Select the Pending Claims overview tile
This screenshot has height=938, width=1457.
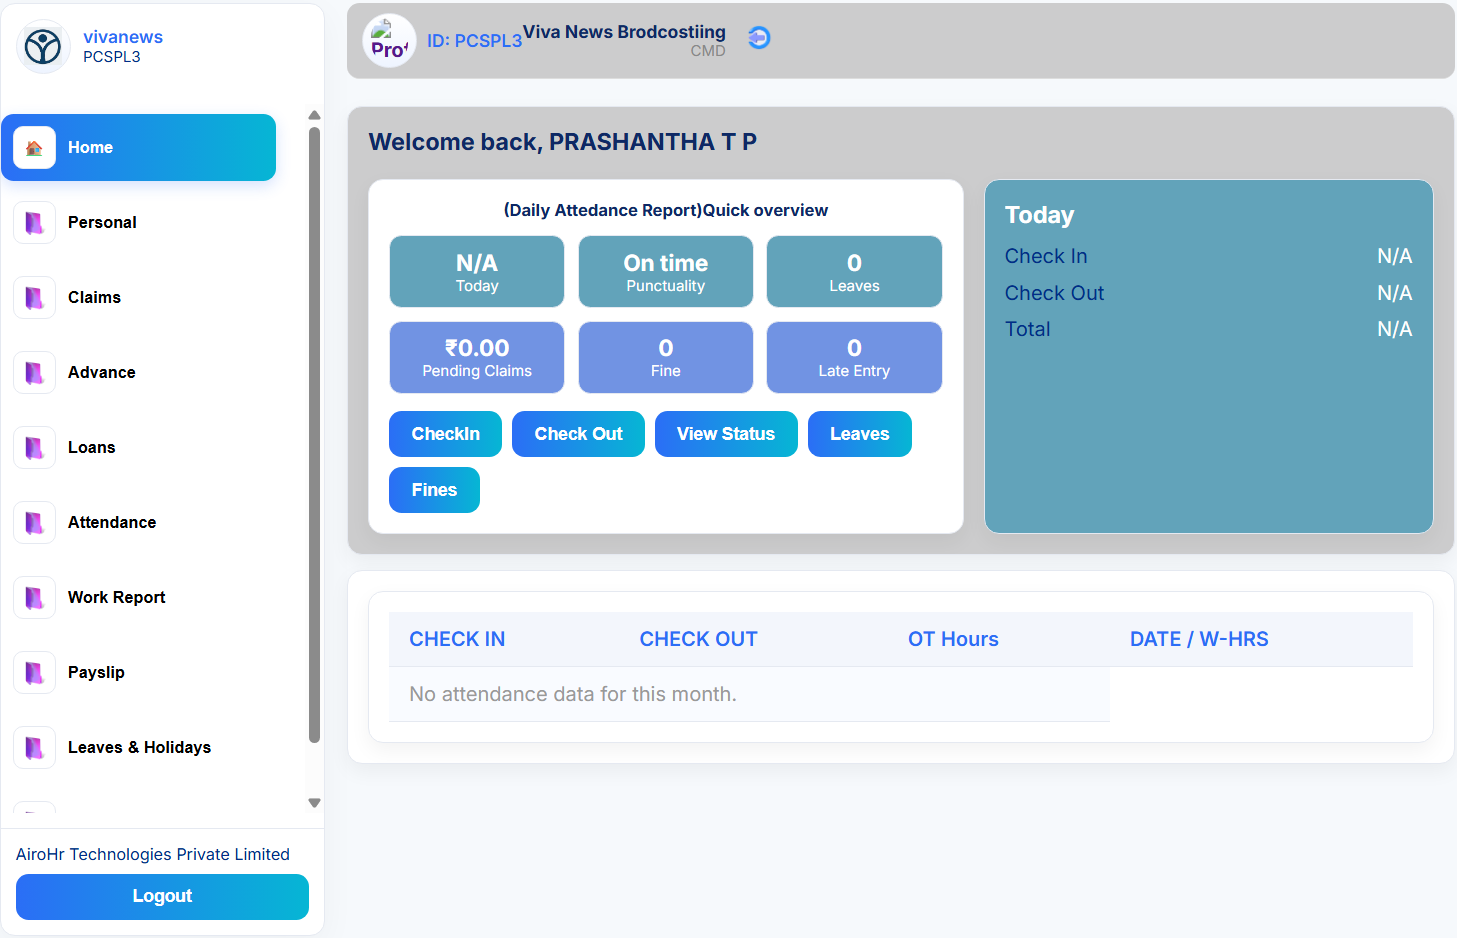click(477, 357)
